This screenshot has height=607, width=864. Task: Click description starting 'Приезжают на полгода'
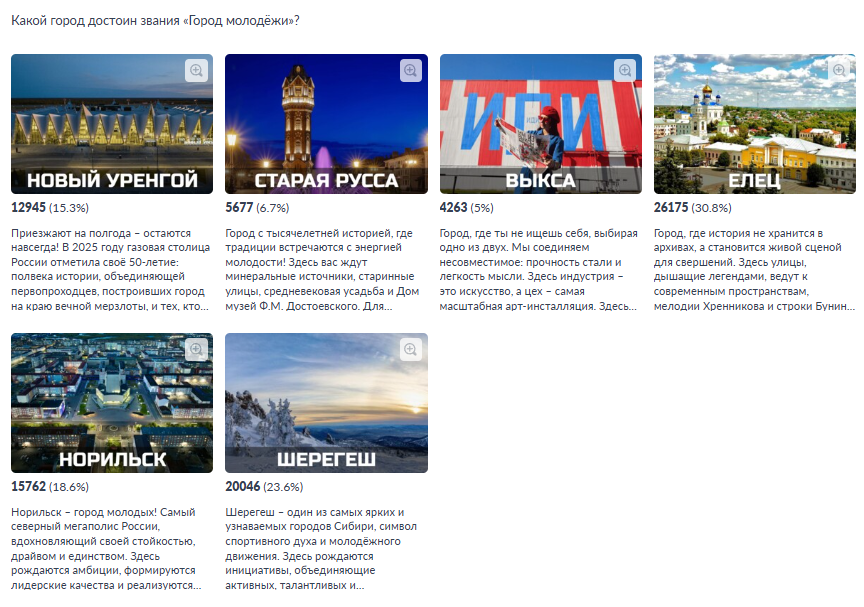(x=111, y=270)
